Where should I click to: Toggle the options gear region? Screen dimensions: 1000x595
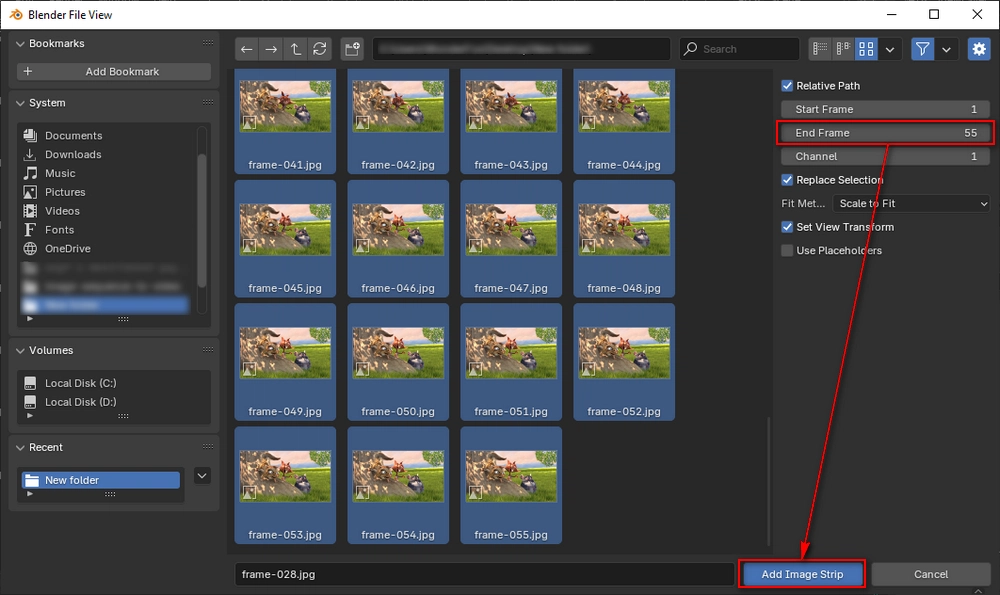point(979,48)
